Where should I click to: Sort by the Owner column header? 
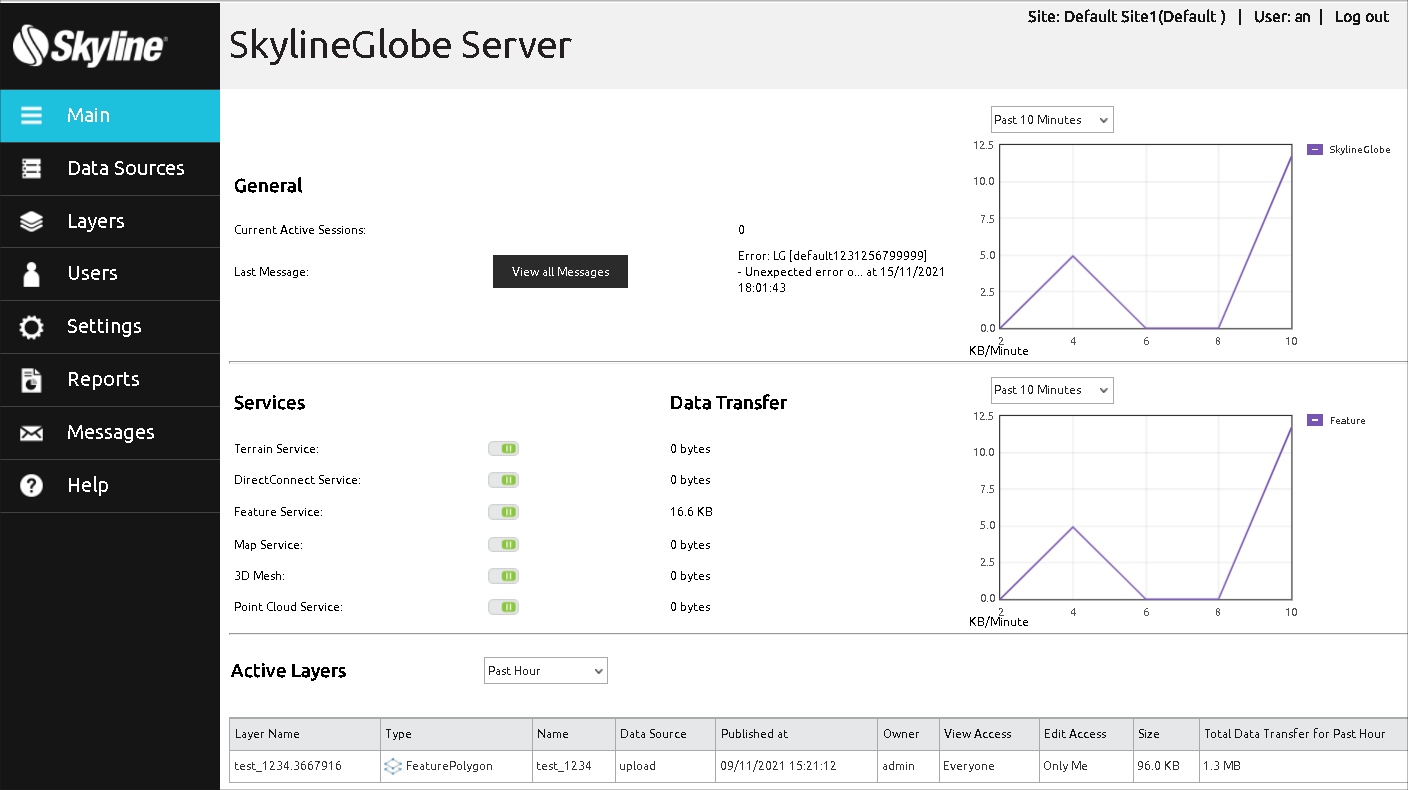(x=908, y=734)
